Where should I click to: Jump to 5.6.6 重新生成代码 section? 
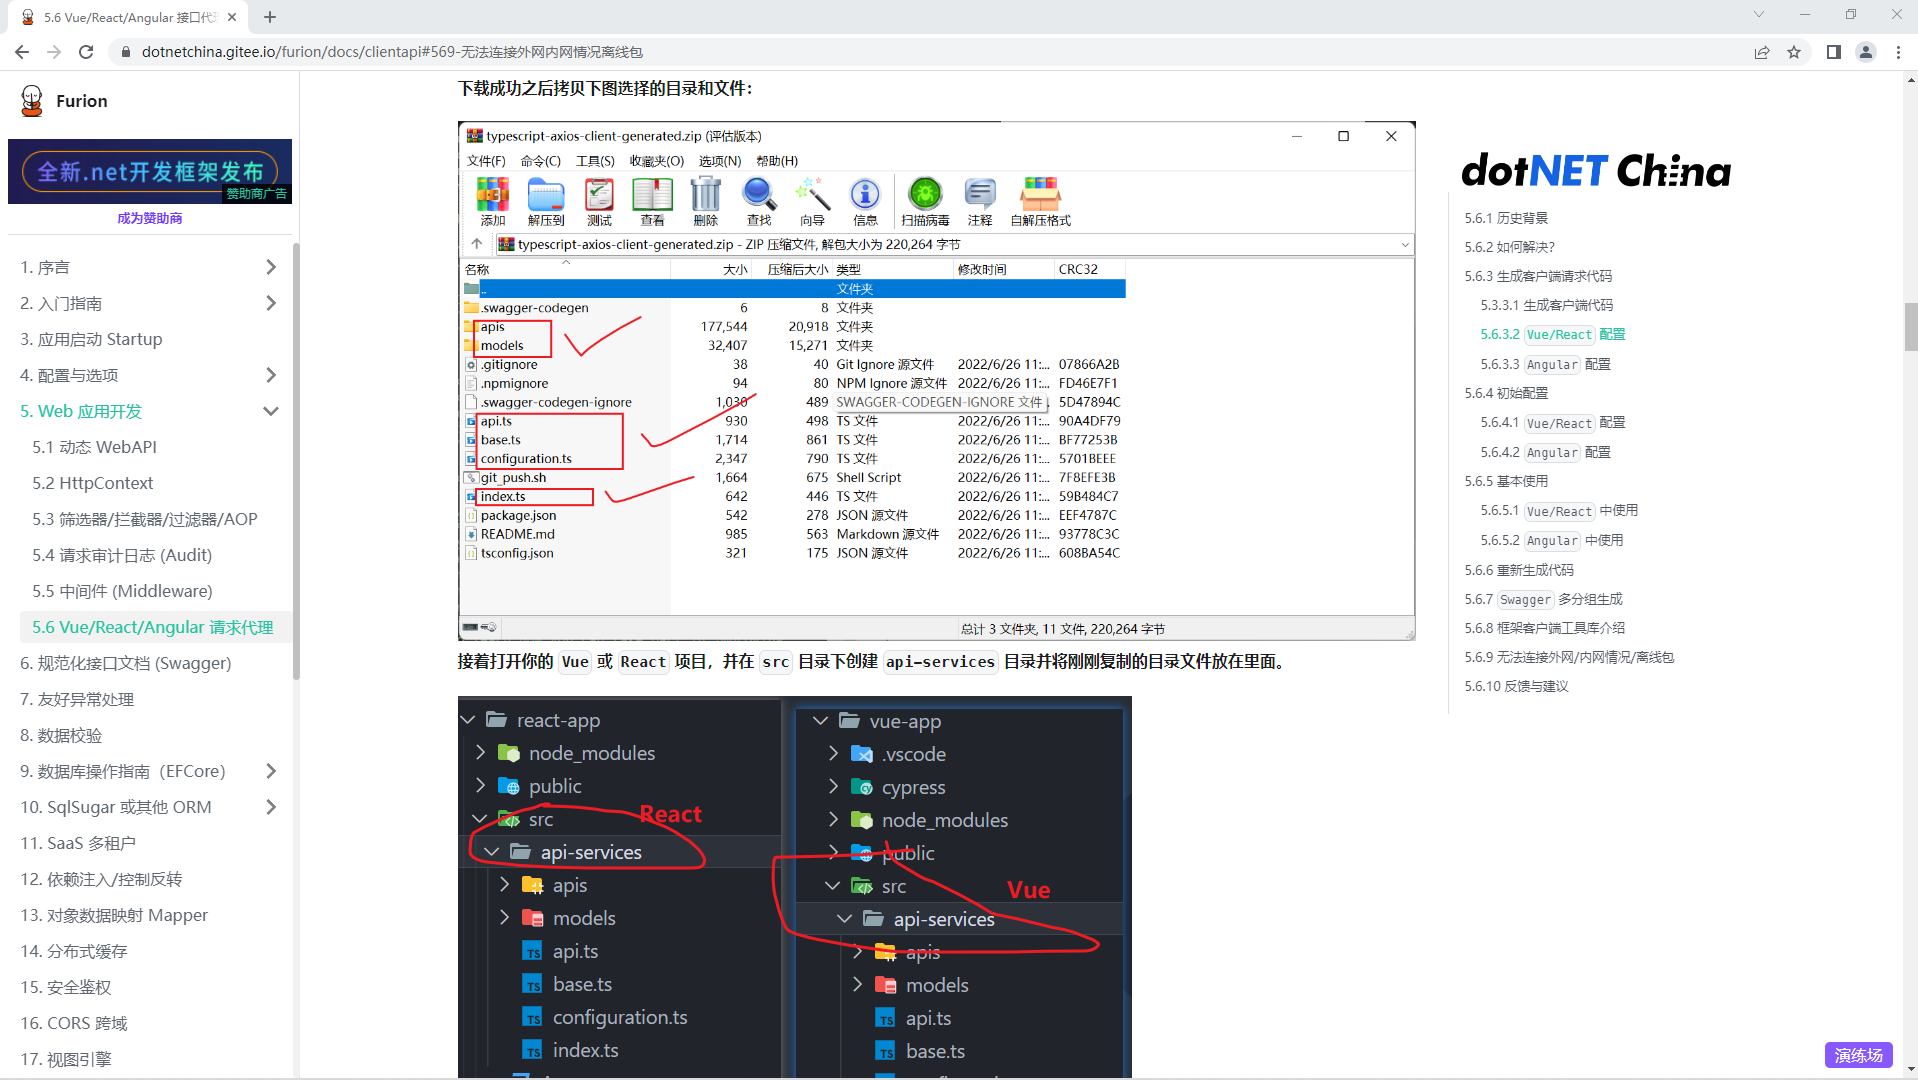point(1519,570)
